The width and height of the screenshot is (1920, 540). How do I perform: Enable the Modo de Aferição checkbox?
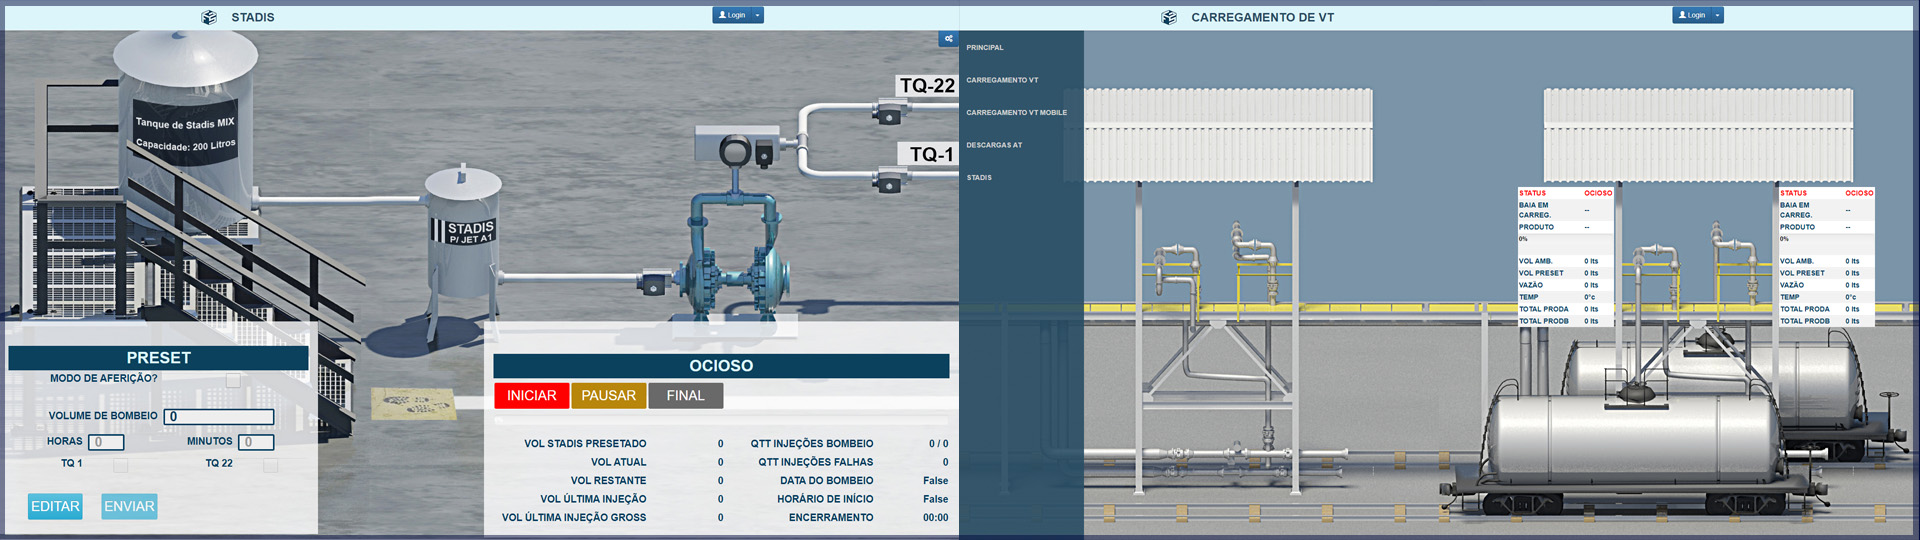point(233,380)
